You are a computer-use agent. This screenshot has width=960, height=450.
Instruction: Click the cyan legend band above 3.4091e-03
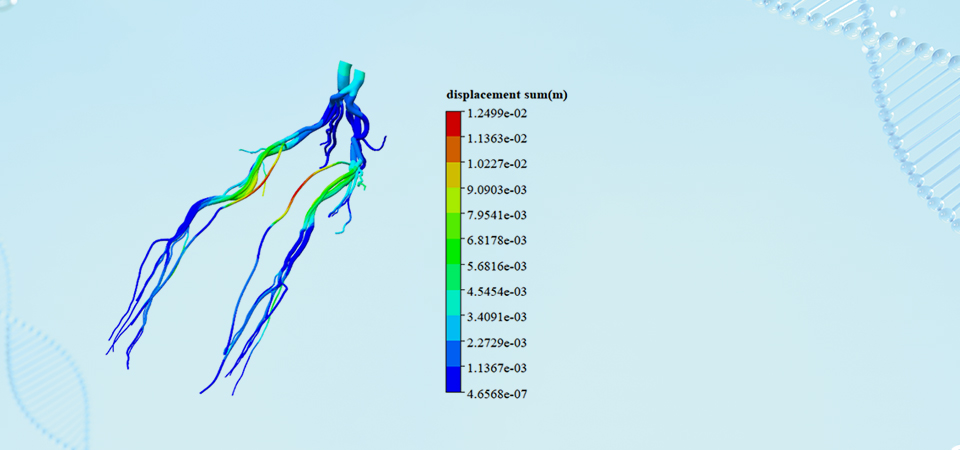[453, 304]
